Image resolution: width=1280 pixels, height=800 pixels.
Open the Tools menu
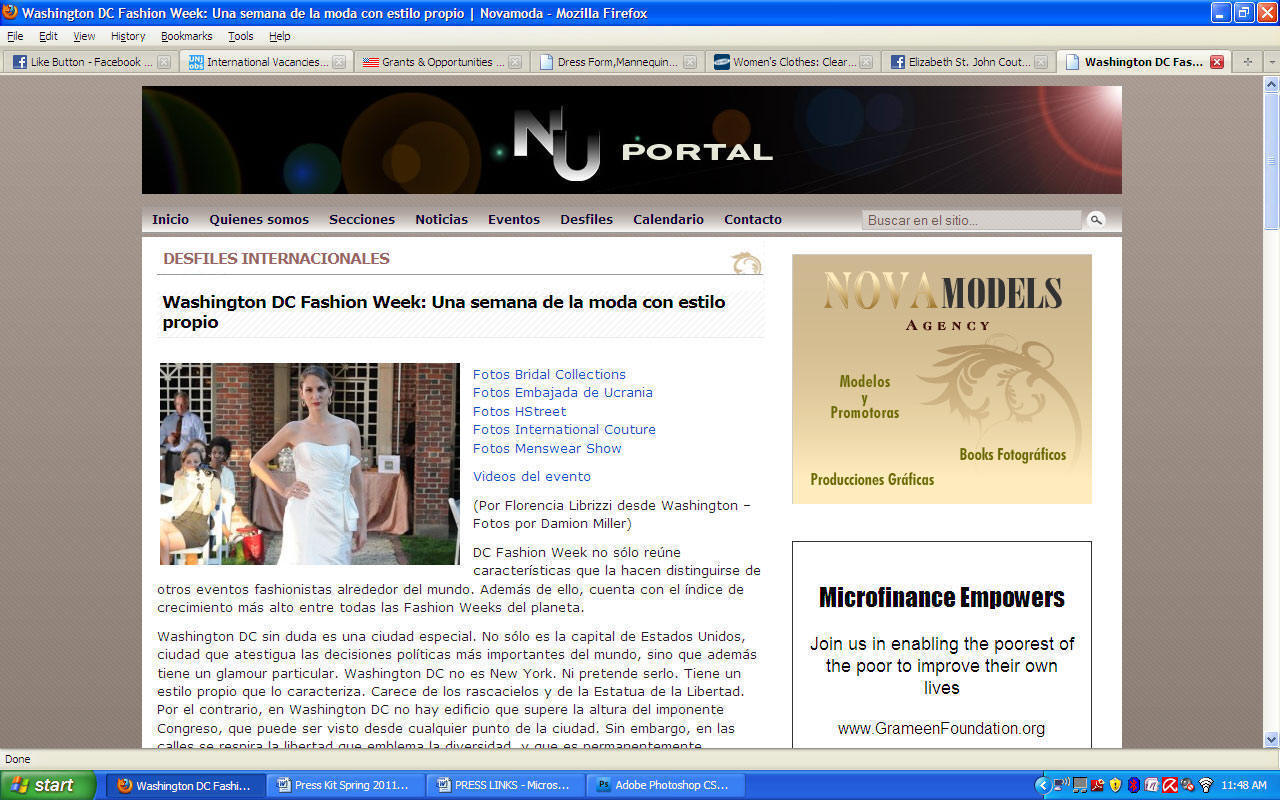tap(240, 36)
